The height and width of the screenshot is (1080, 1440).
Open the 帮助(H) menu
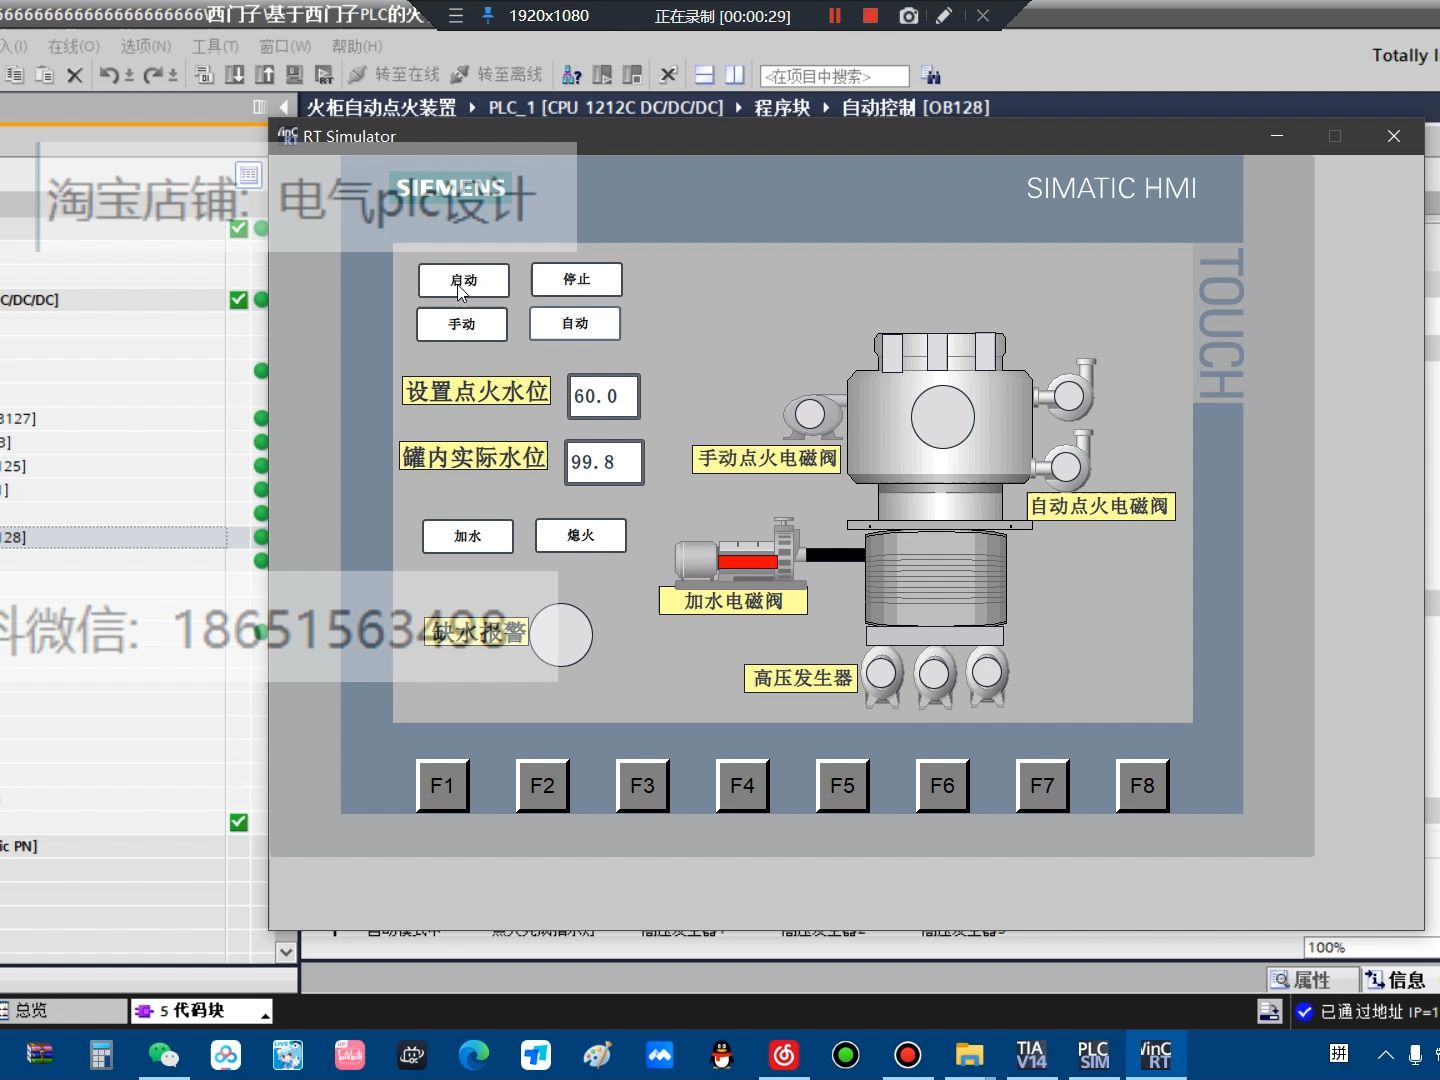357,46
